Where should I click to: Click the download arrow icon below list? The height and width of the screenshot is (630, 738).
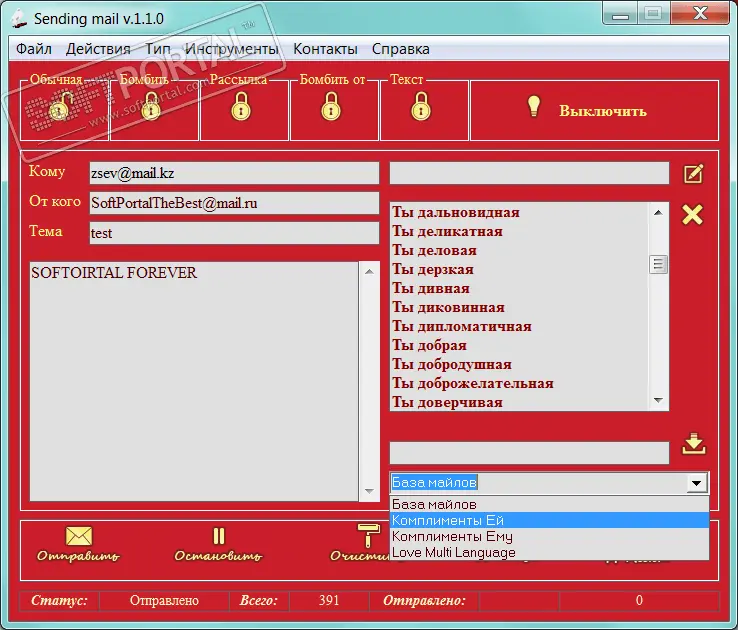pos(694,445)
